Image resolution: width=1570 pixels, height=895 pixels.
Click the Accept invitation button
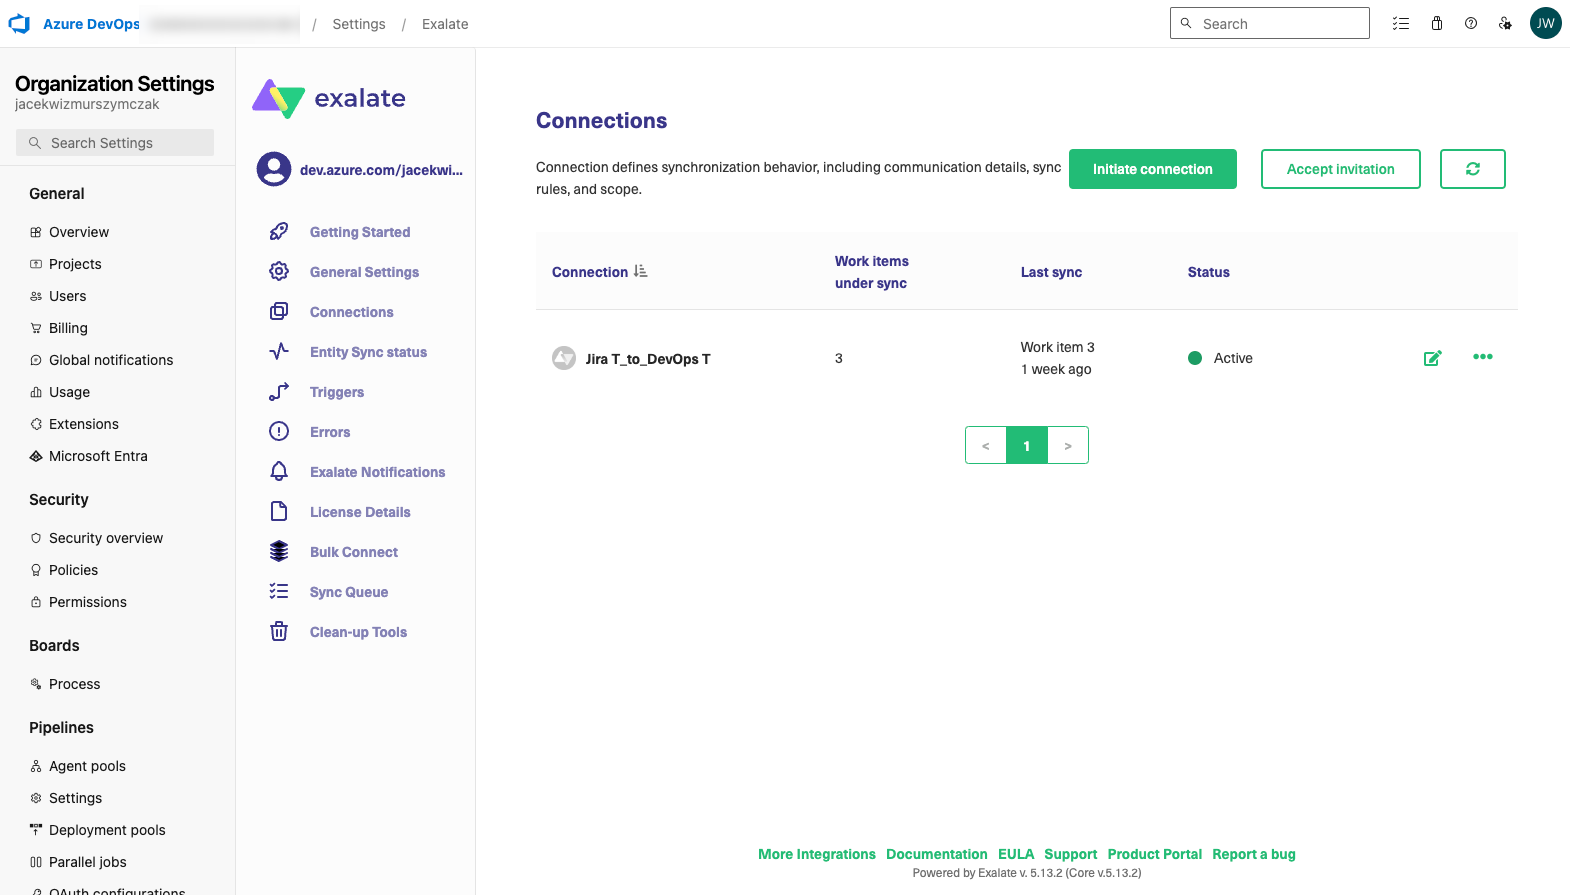click(1341, 169)
